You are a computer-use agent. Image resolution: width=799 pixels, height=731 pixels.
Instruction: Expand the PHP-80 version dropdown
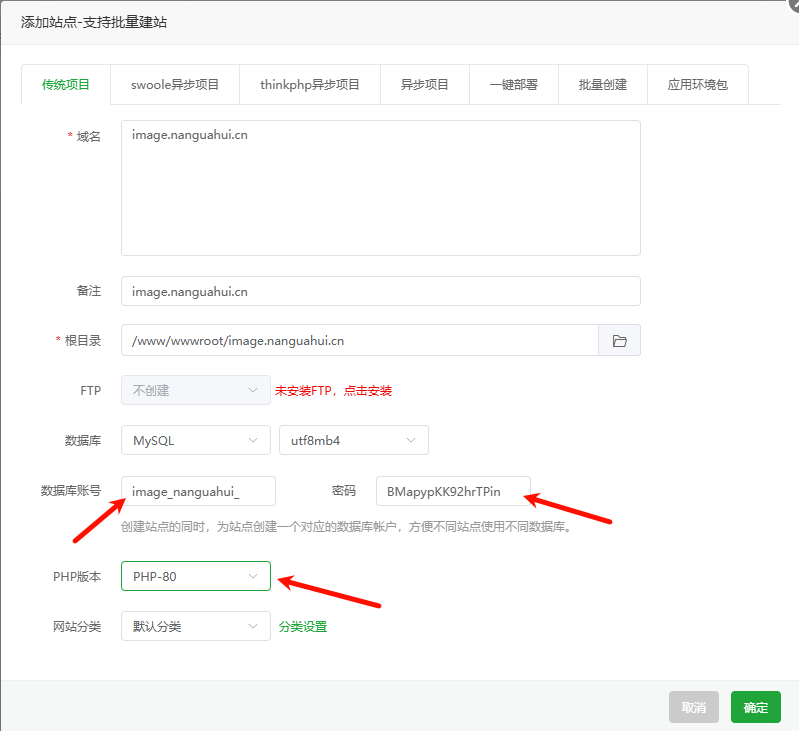(x=195, y=576)
